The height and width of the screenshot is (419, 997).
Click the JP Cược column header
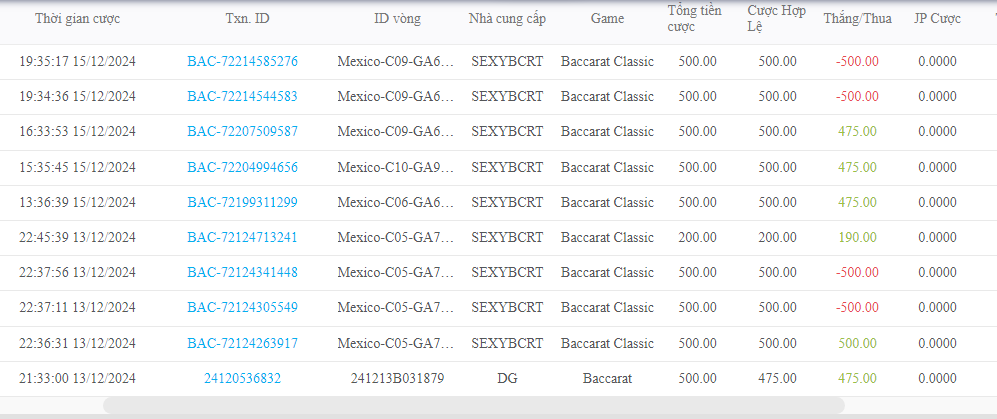pyautogui.click(x=937, y=19)
